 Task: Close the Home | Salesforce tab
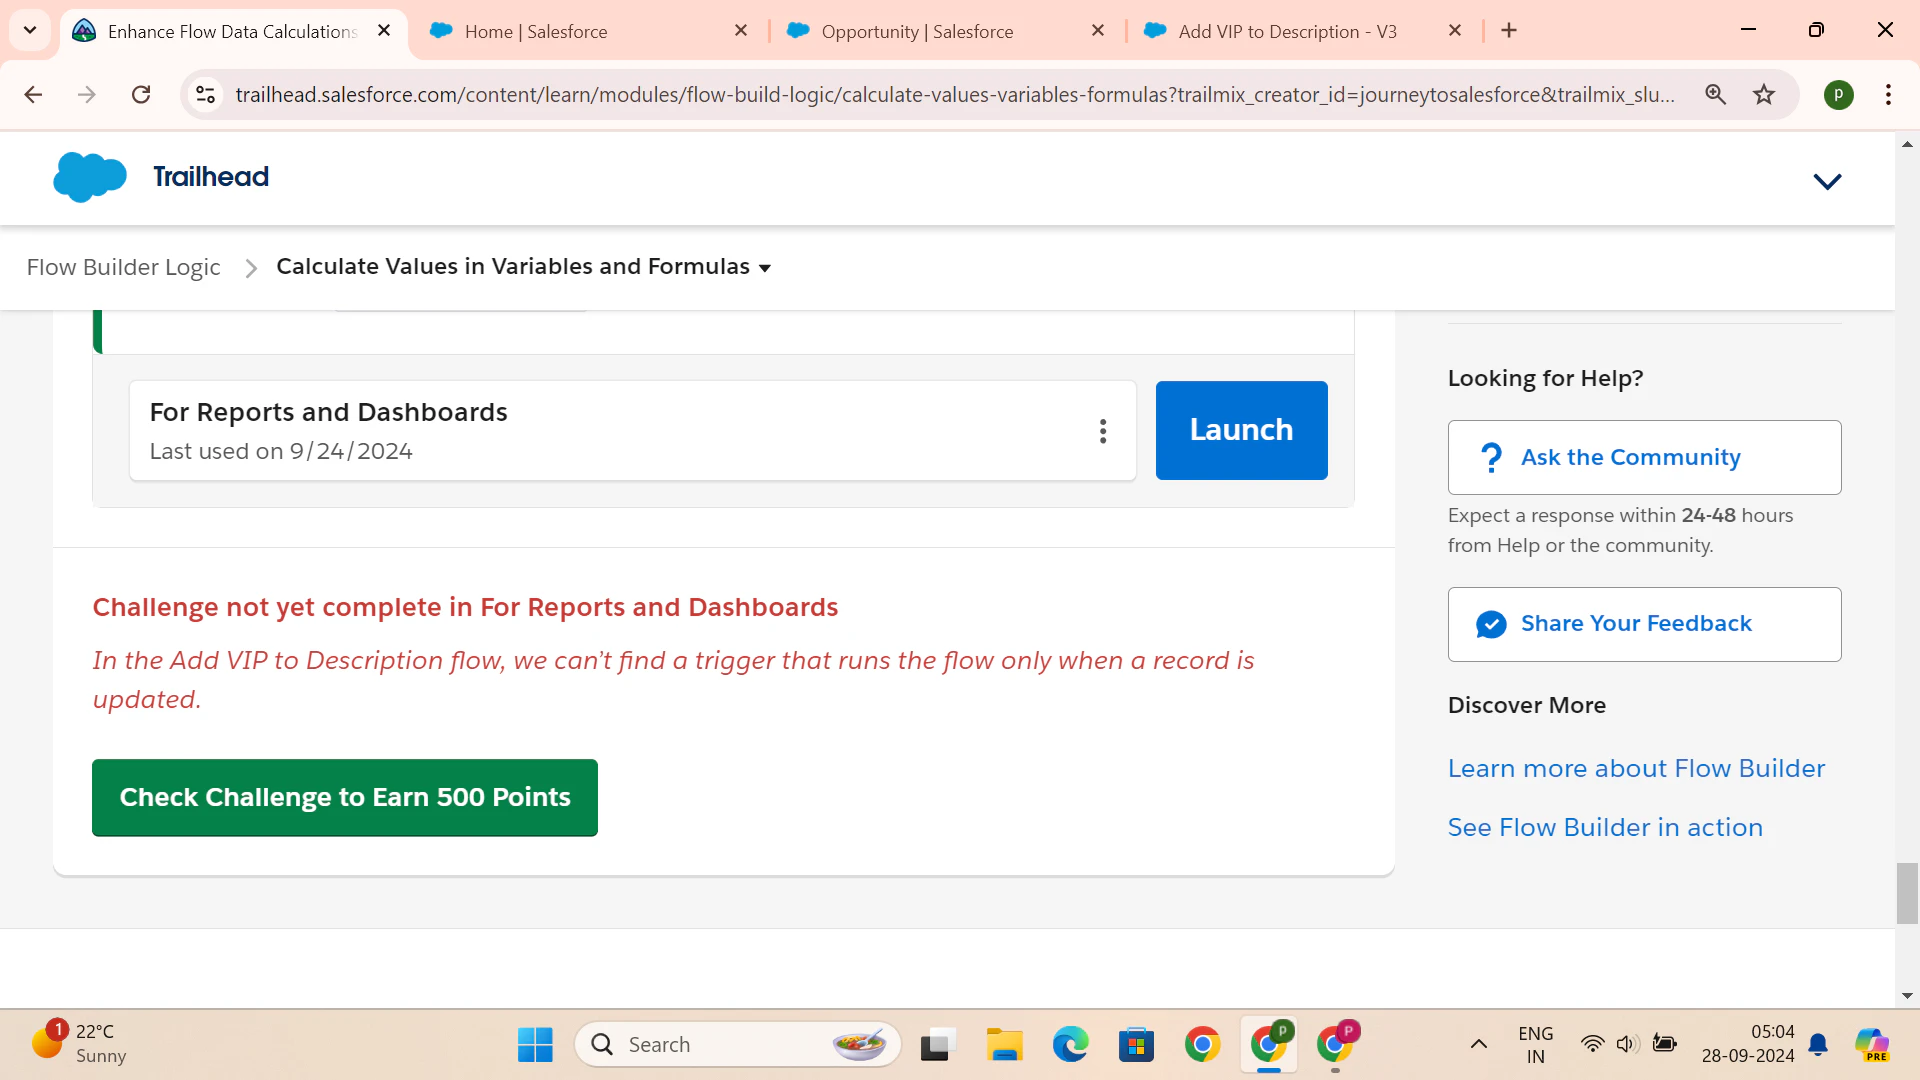741,31
